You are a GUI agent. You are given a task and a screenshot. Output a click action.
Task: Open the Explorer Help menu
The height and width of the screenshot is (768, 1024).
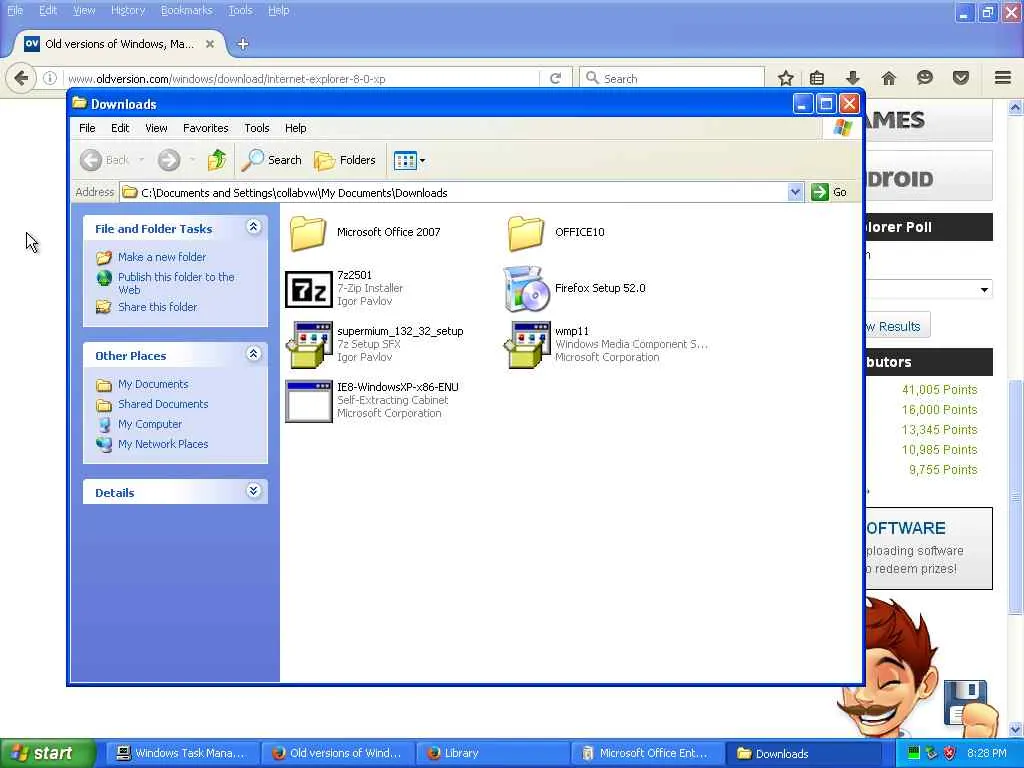pos(296,128)
